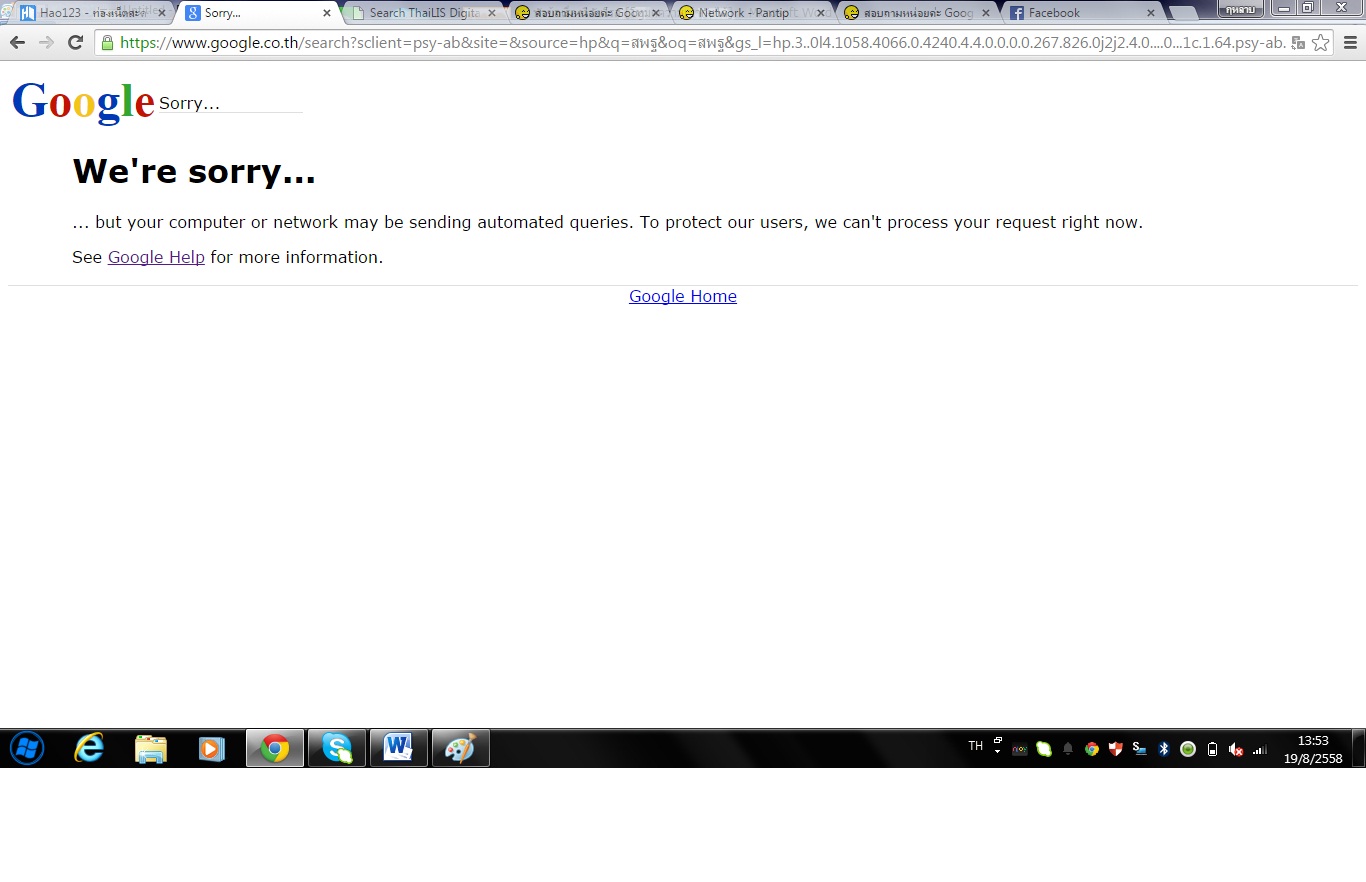Click the TH language indicator

coord(976,746)
